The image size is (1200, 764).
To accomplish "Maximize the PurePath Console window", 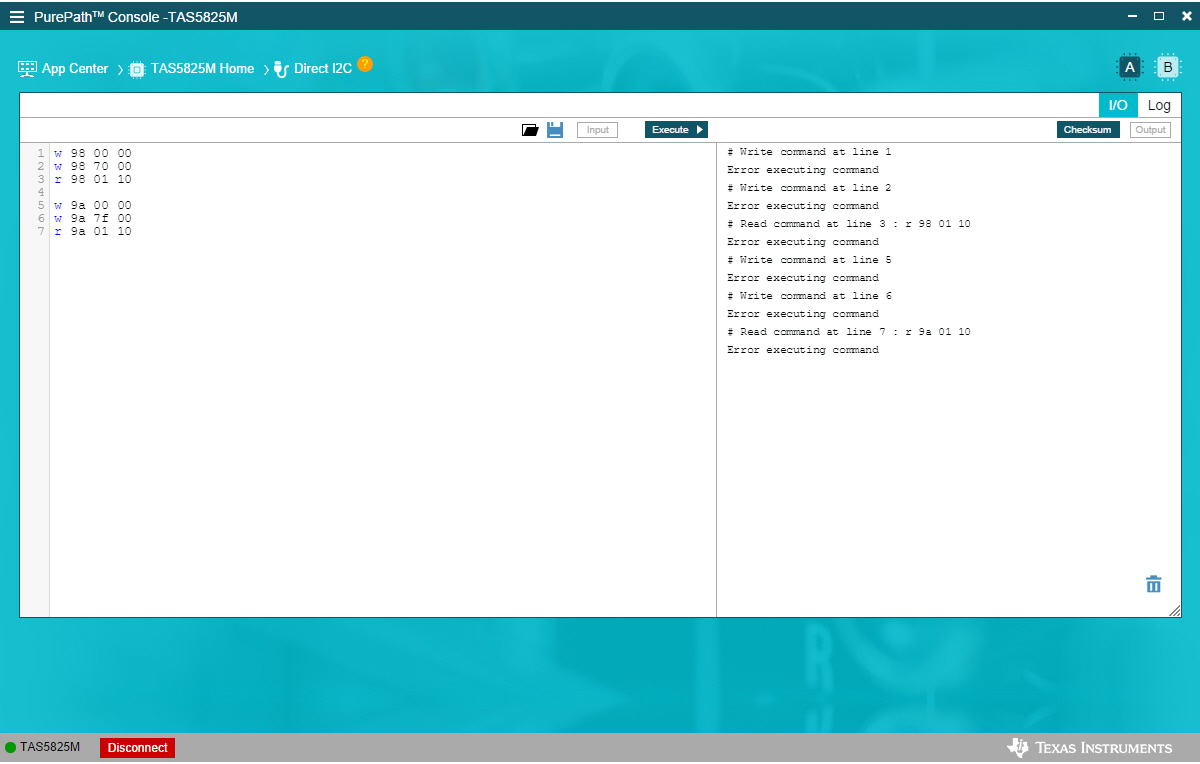I will coord(1159,16).
